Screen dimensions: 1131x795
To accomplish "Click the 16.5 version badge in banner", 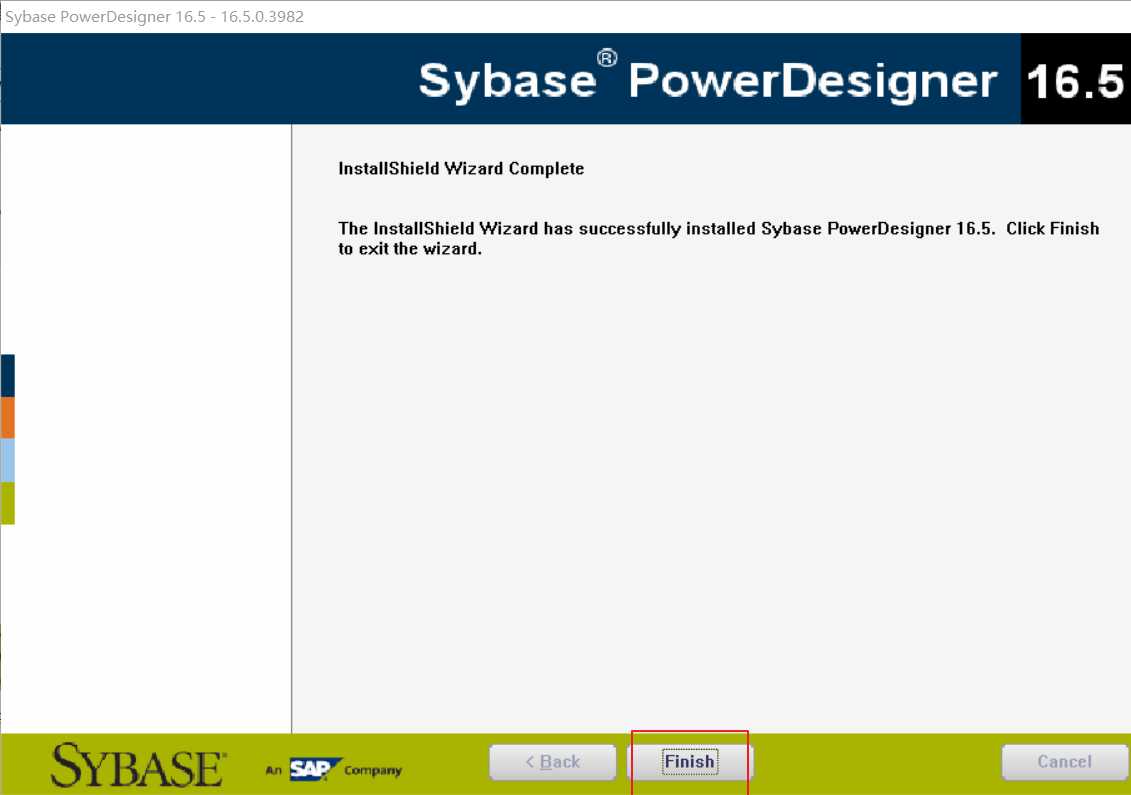I will 1075,79.
